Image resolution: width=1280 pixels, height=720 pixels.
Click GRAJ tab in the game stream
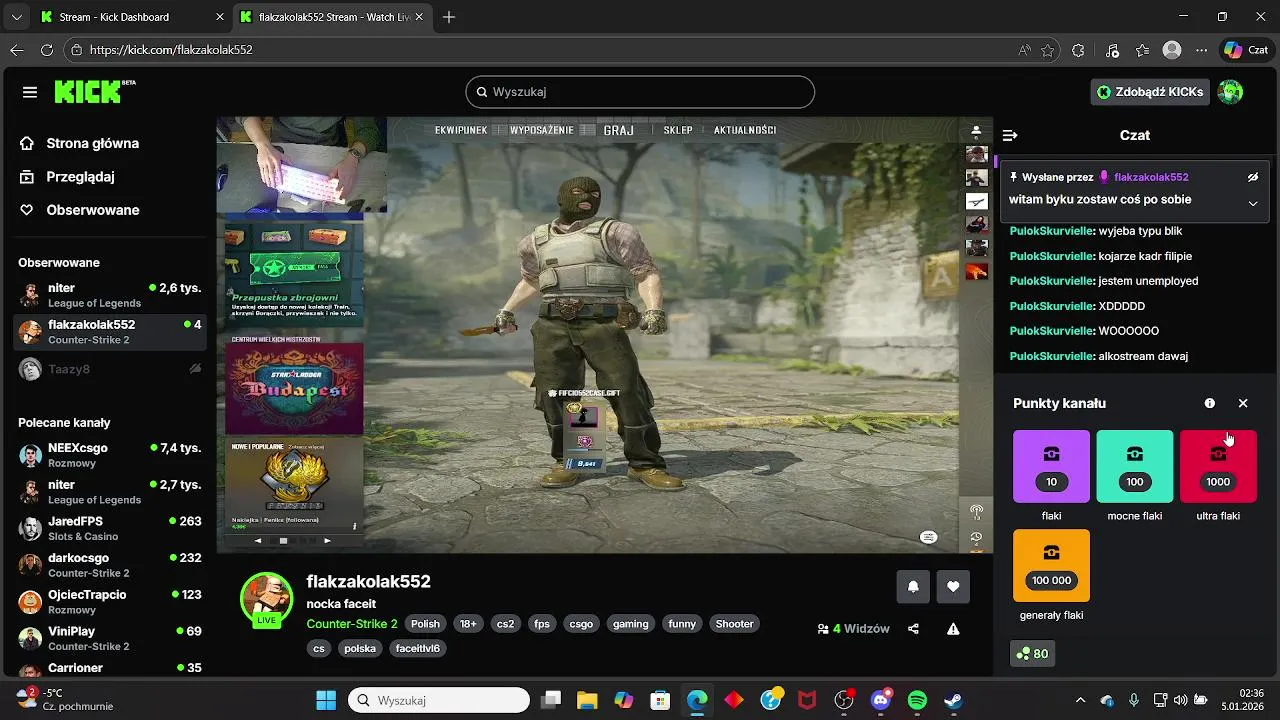[x=619, y=130]
